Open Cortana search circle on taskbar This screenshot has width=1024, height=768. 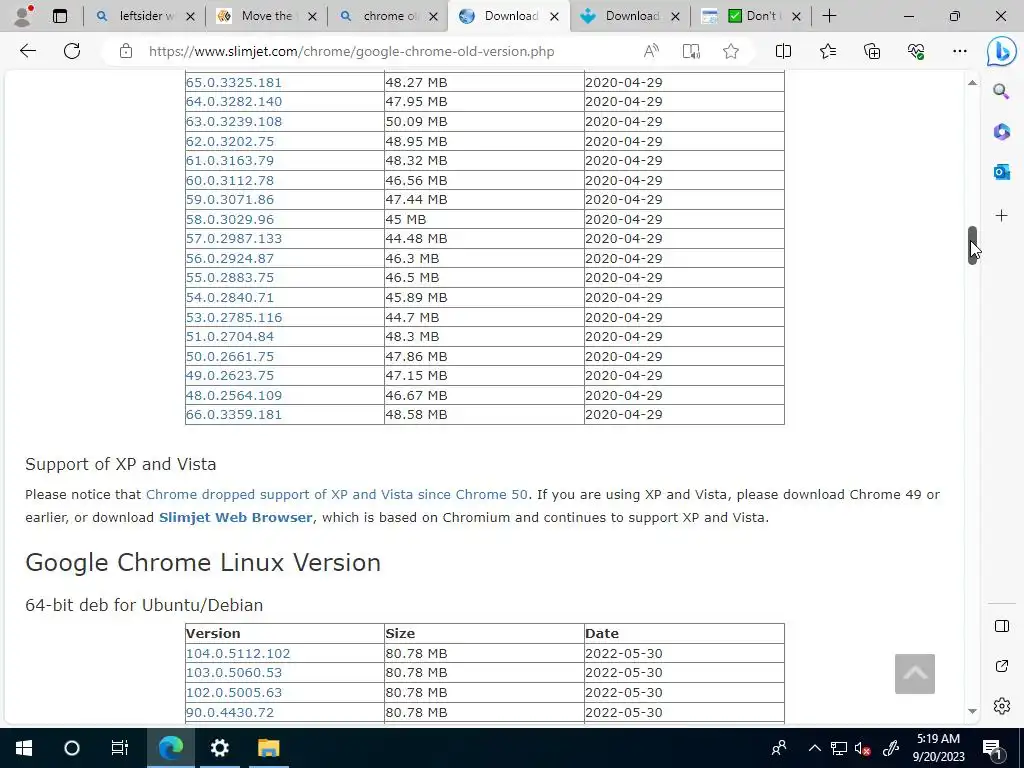[72, 748]
